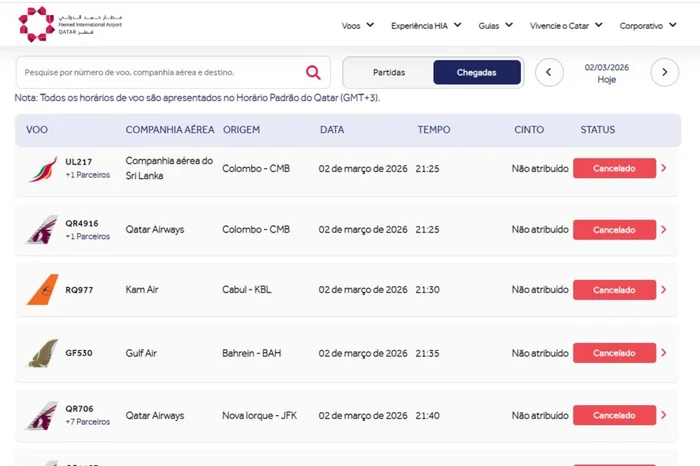Open the Vivencie o Catar menu
This screenshot has height=466, width=700.
tap(565, 25)
